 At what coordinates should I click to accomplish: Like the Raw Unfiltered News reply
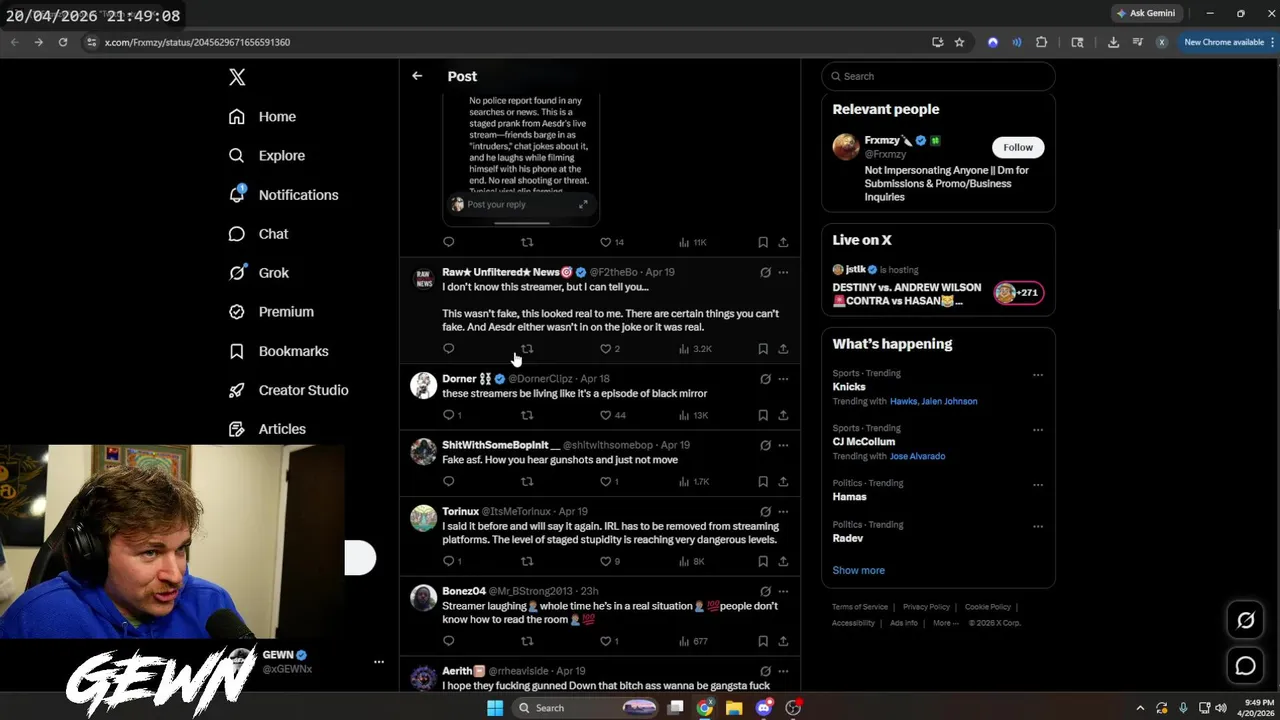tap(610, 349)
